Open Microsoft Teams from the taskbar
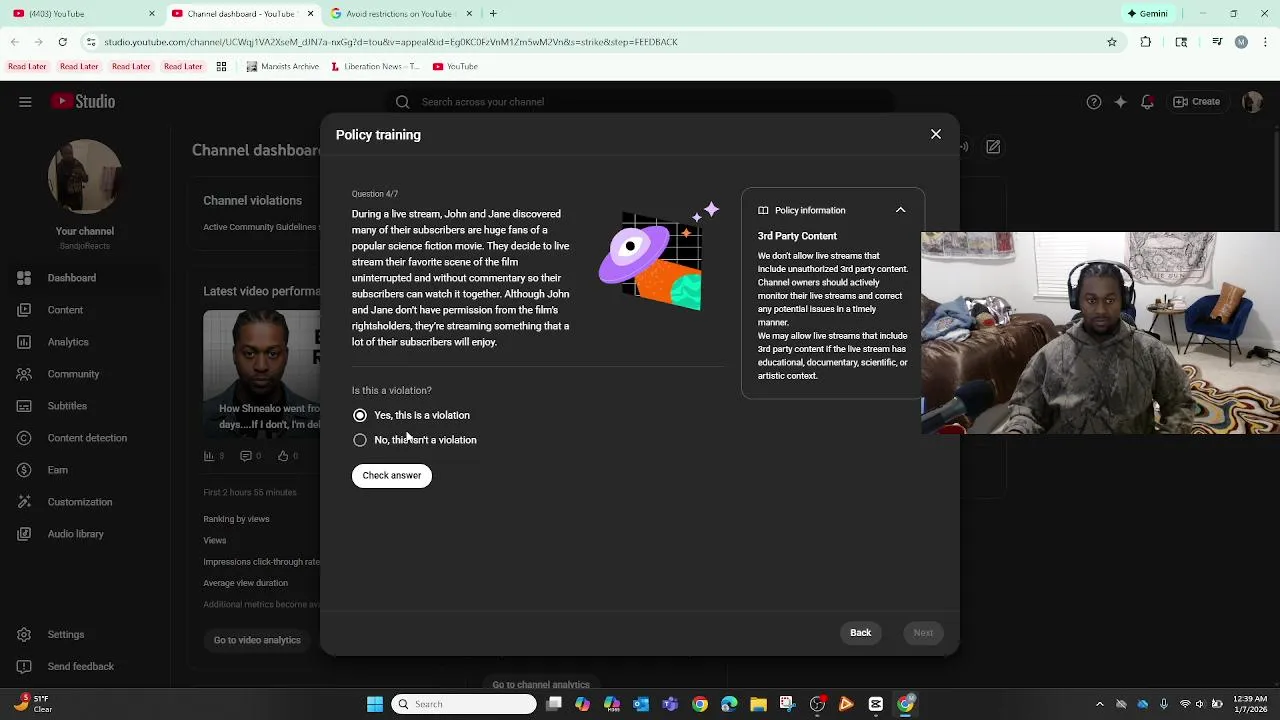The width and height of the screenshot is (1280, 720). pos(670,704)
